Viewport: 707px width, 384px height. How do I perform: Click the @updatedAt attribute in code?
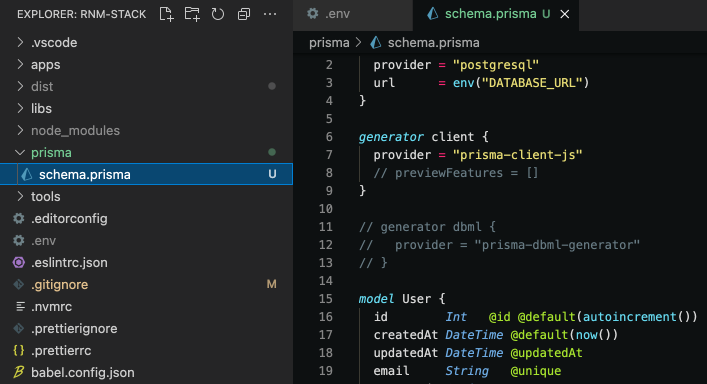point(546,353)
